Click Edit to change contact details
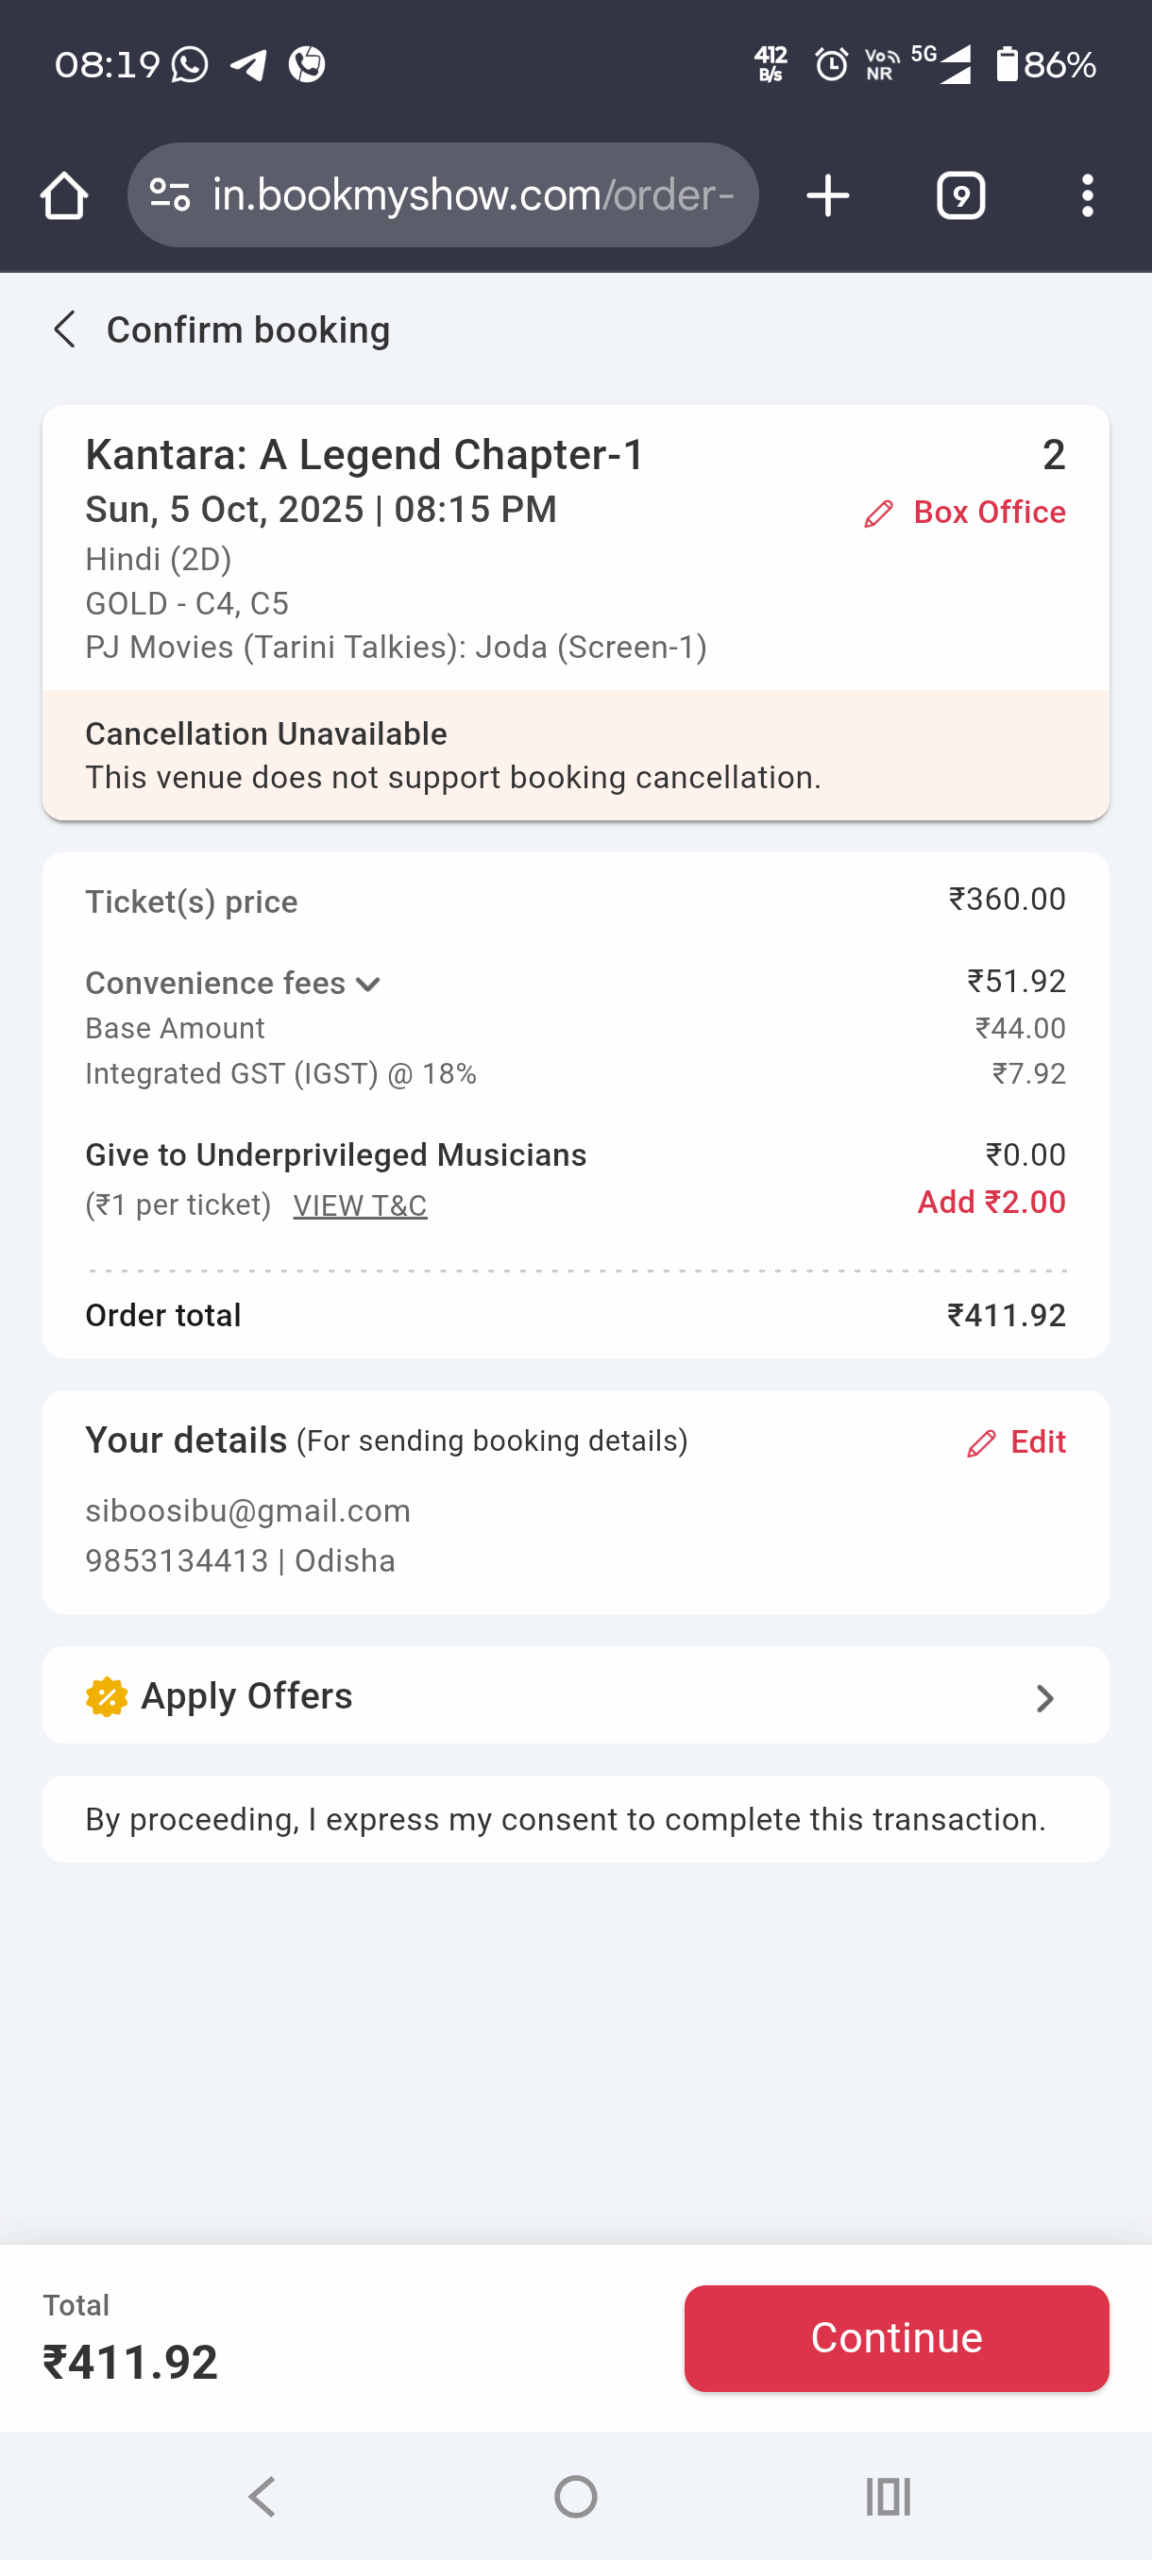This screenshot has height=2560, width=1152. point(1035,1443)
